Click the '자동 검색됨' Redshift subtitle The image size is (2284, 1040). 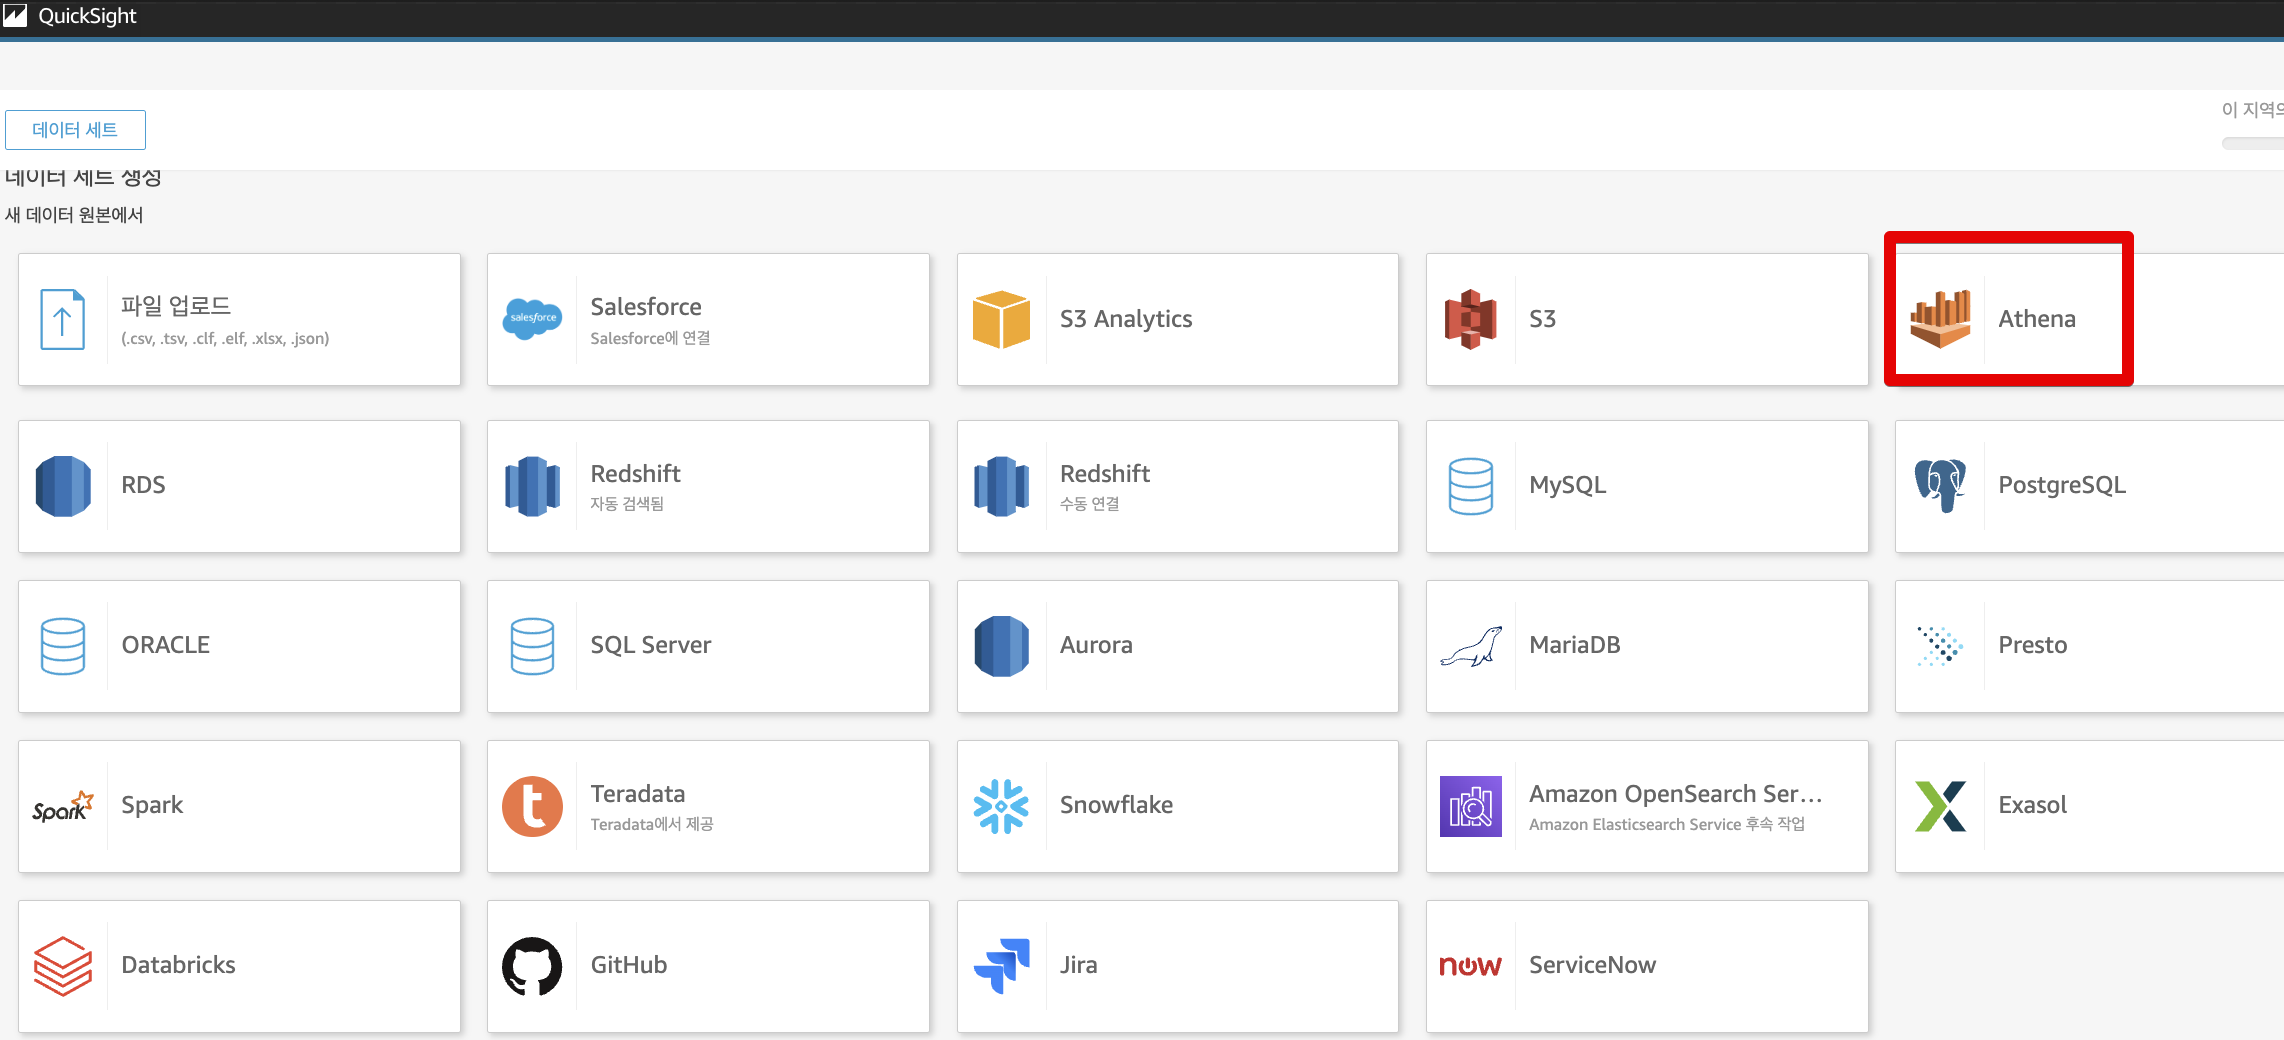[627, 504]
